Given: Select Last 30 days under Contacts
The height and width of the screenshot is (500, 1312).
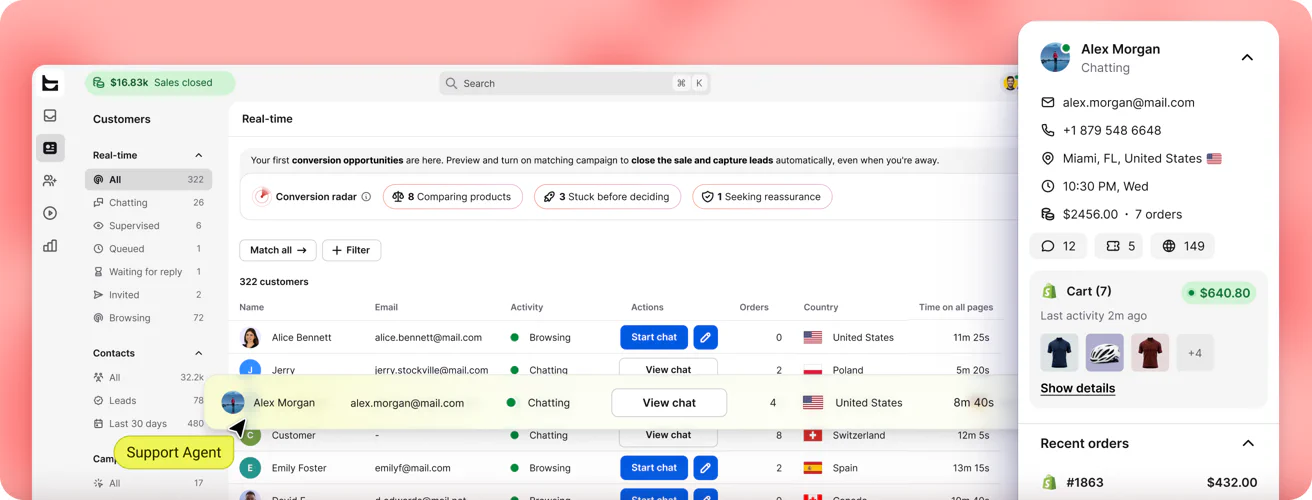Looking at the screenshot, I should click(148, 424).
